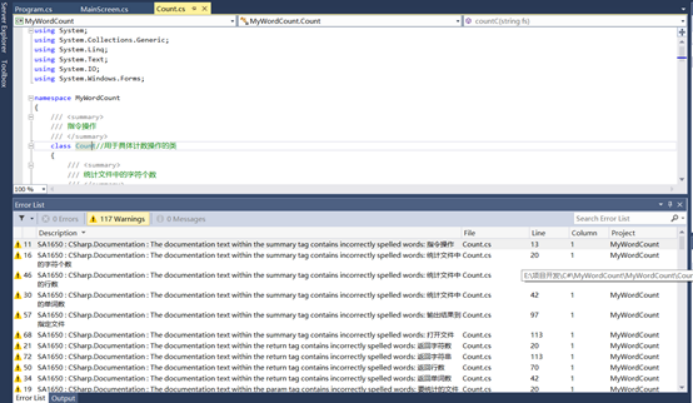Sort by the Description column header
This screenshot has height=403, width=693.
(x=249, y=233)
